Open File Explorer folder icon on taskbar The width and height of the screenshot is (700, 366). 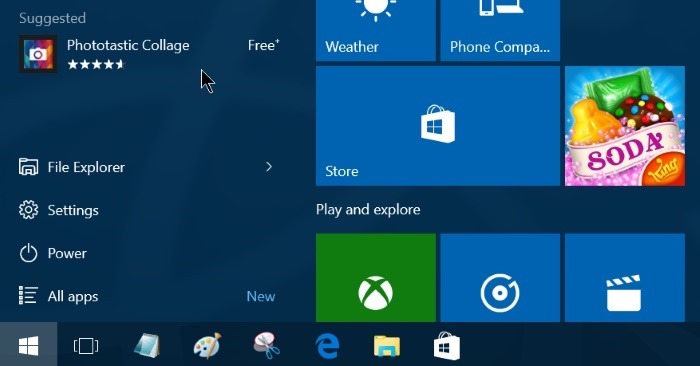click(x=387, y=346)
